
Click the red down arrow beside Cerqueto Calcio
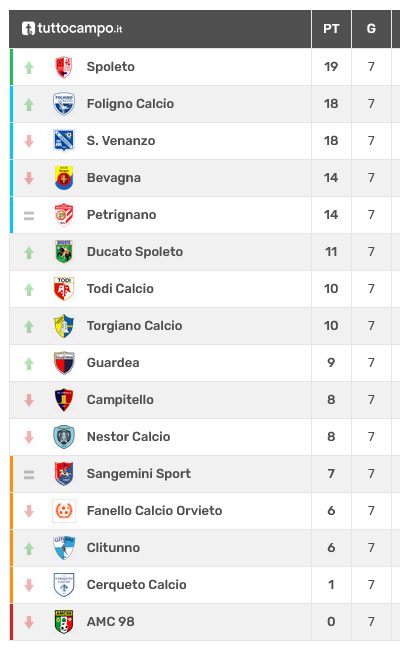tap(29, 585)
